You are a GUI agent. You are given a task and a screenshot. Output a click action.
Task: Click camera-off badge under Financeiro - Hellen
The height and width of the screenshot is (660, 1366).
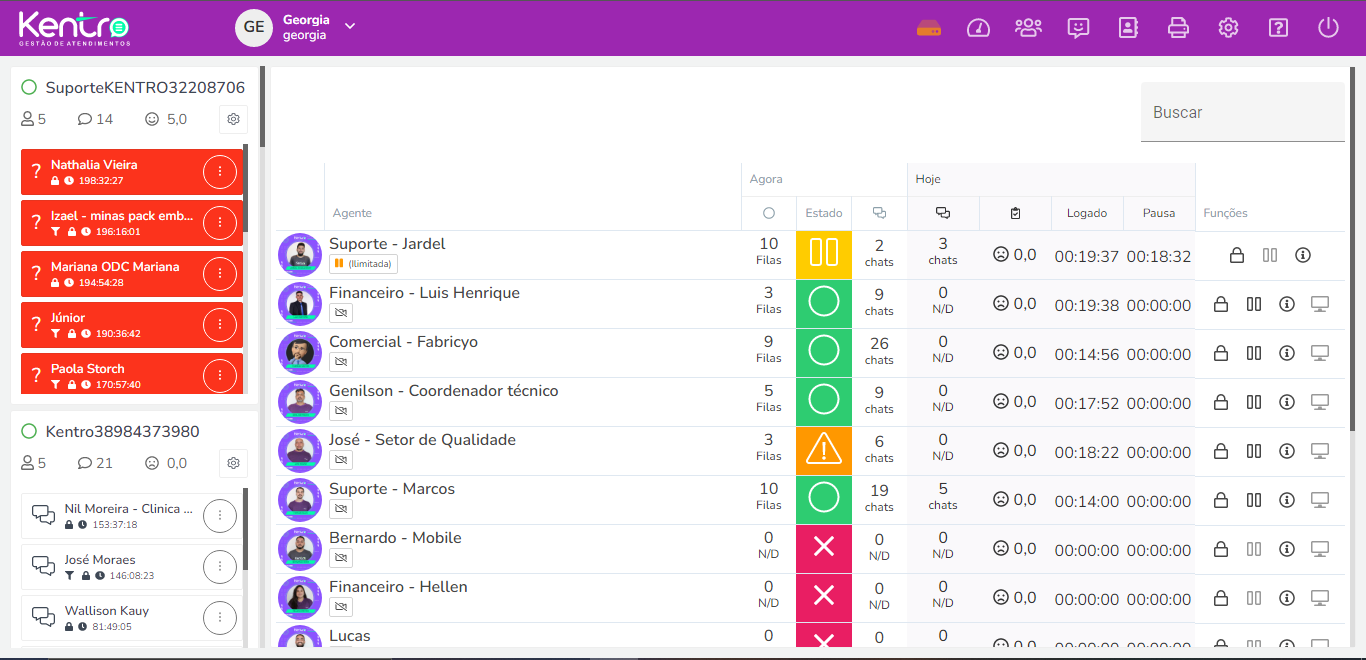[x=341, y=607]
